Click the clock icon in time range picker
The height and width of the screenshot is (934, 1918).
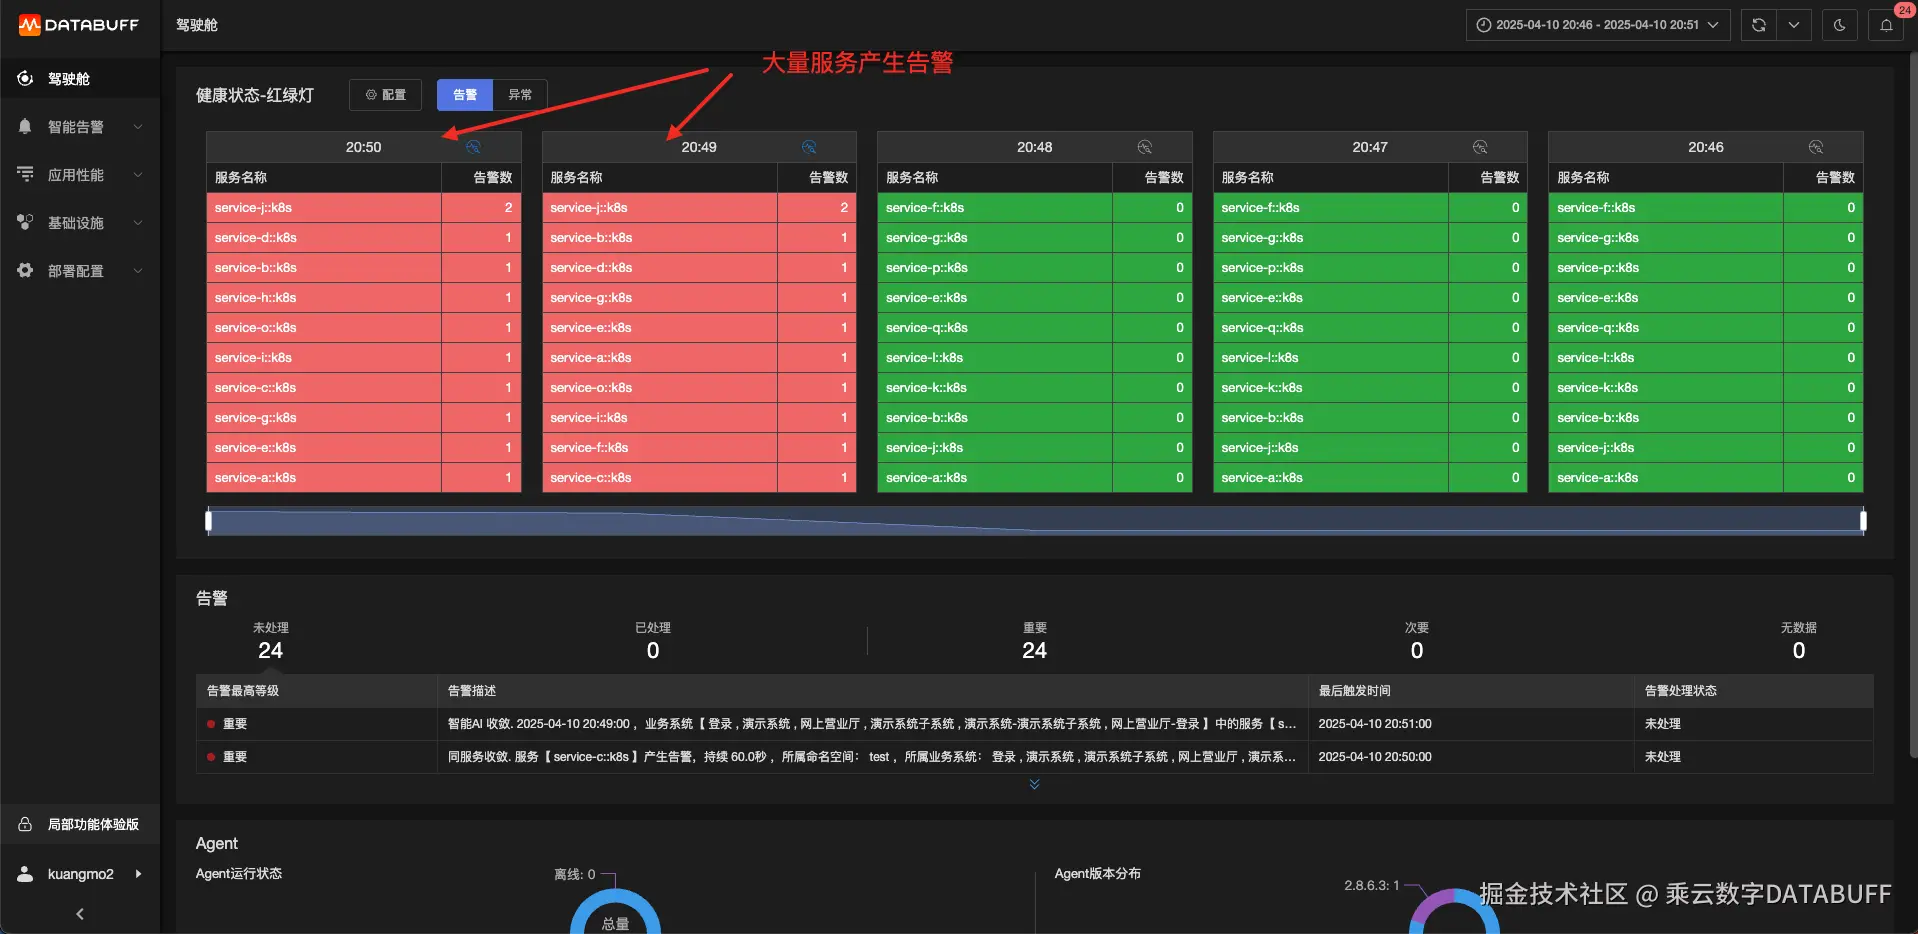[x=1484, y=25]
